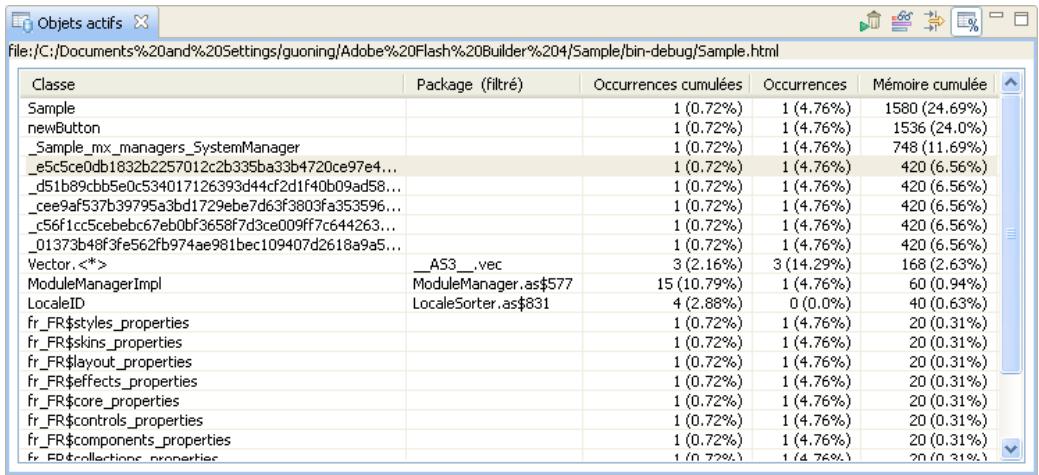Viewport: 1039px width, 475px height.
Task: Select the fr_FR$components_properties row
Action: click(511, 440)
